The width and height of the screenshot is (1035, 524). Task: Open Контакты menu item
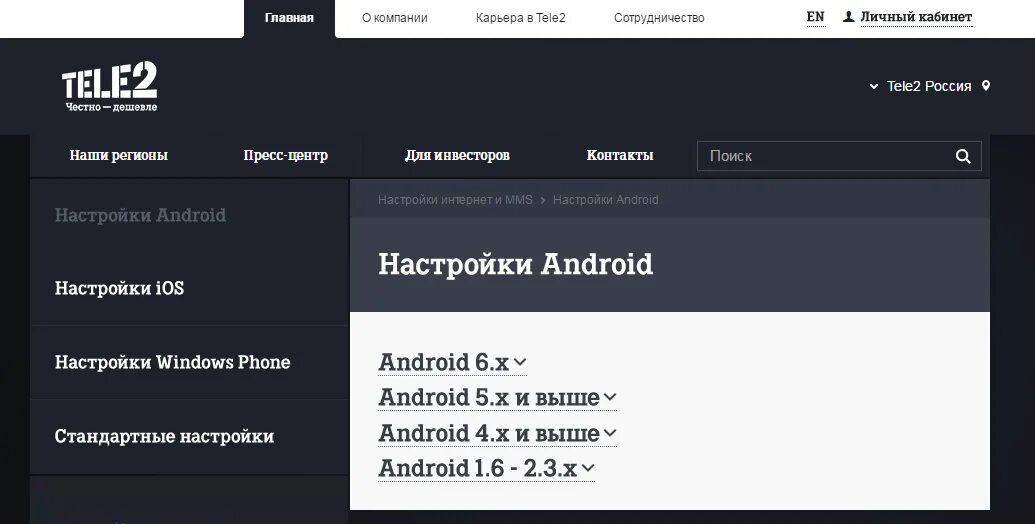(x=620, y=156)
